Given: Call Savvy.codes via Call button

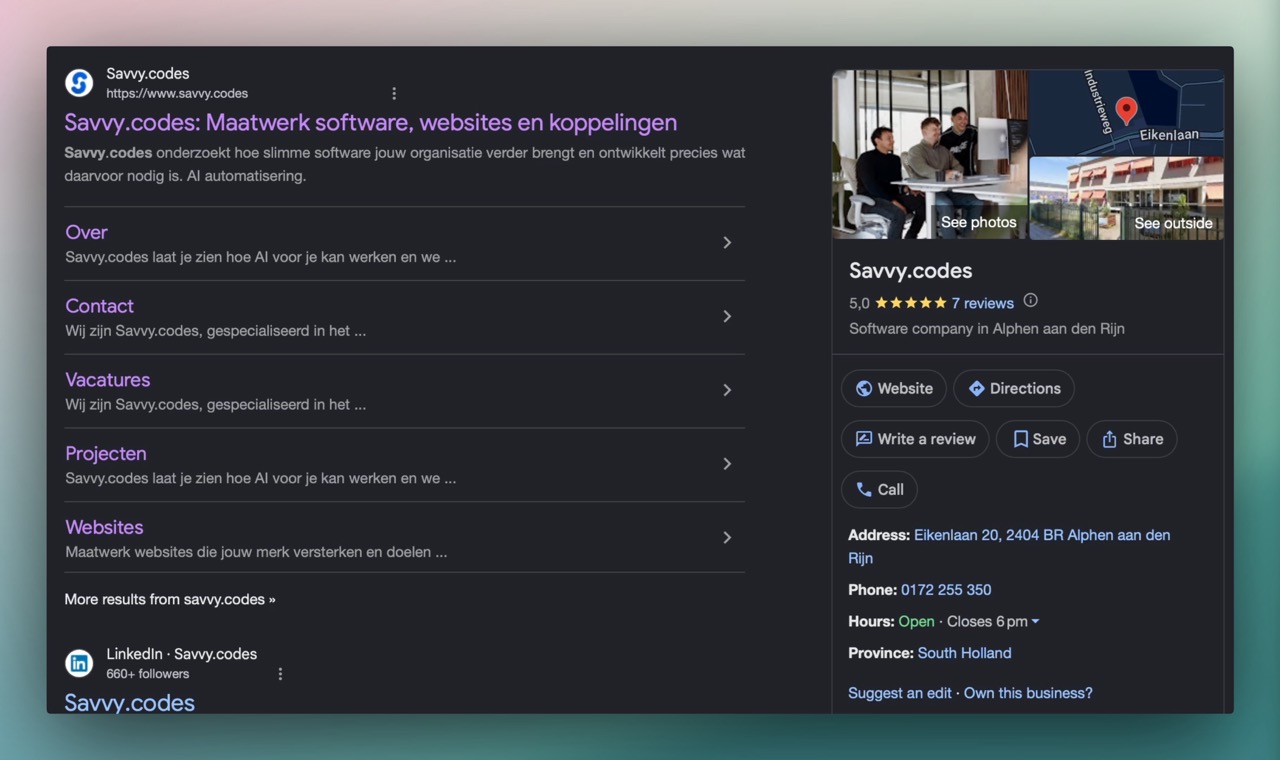Looking at the screenshot, I should (879, 490).
